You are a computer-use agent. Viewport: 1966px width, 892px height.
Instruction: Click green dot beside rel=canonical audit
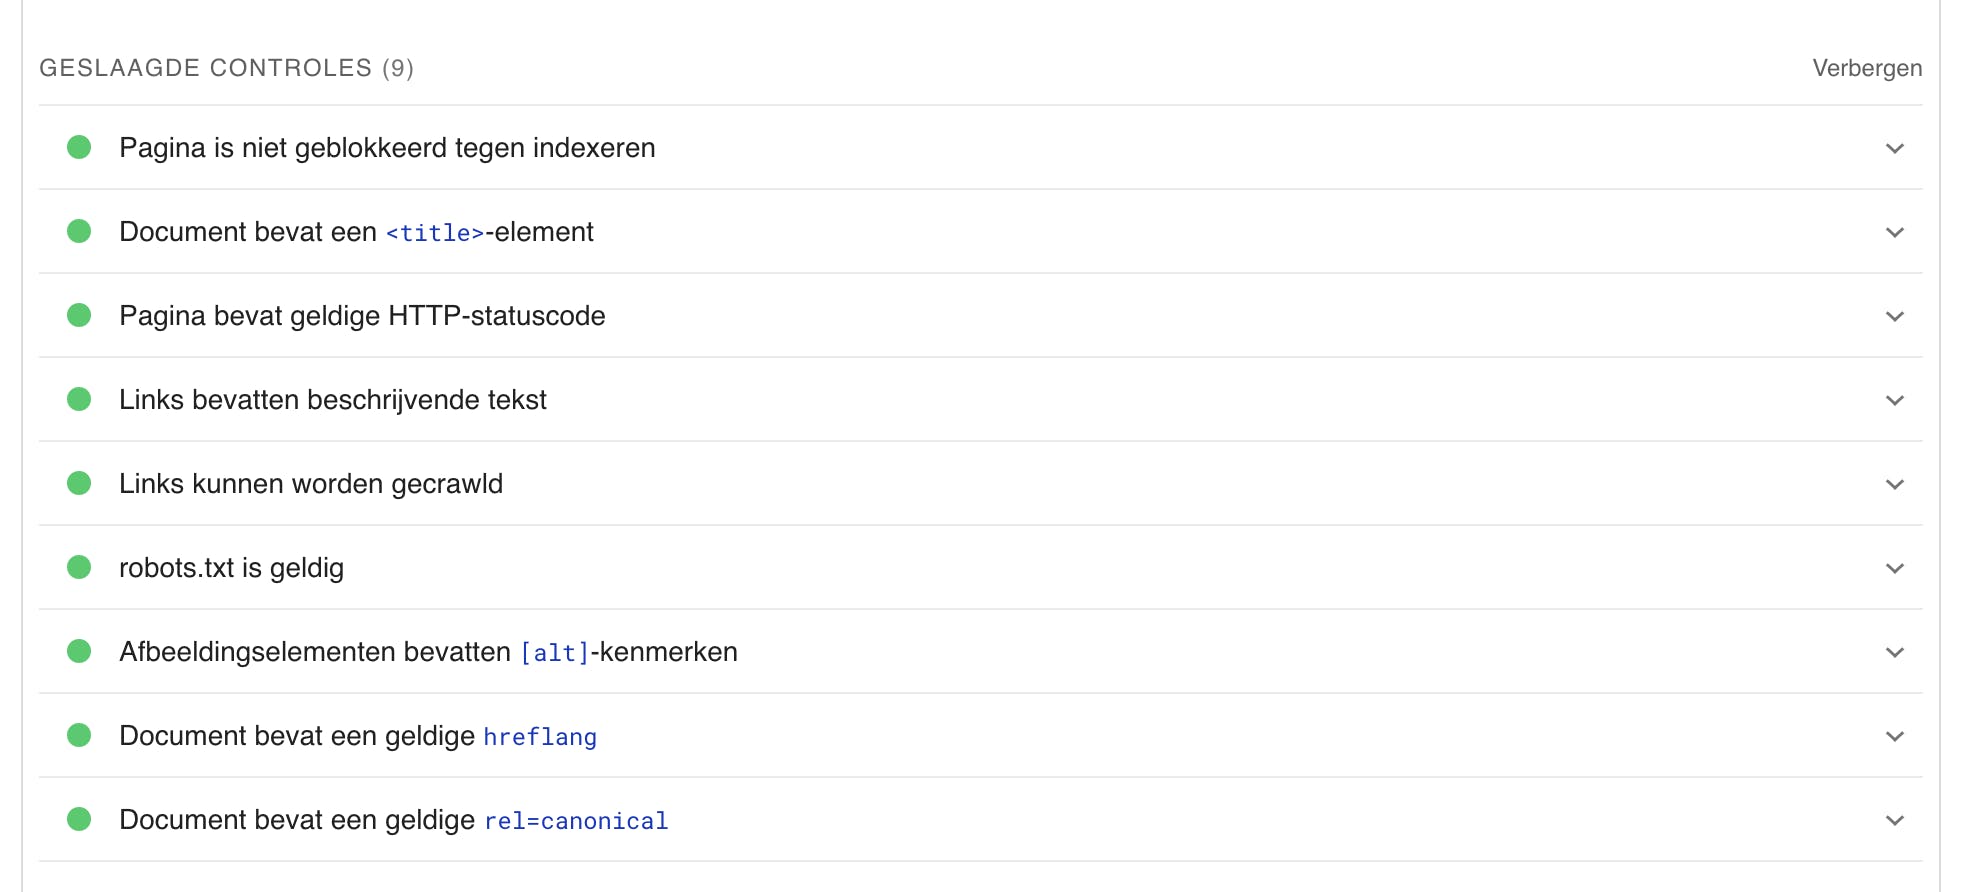[x=79, y=820]
